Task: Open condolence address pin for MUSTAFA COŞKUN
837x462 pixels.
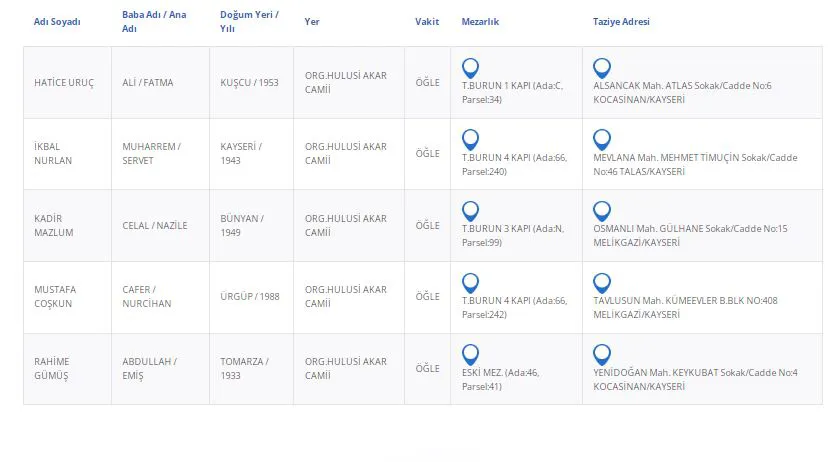Action: pyautogui.click(x=601, y=282)
